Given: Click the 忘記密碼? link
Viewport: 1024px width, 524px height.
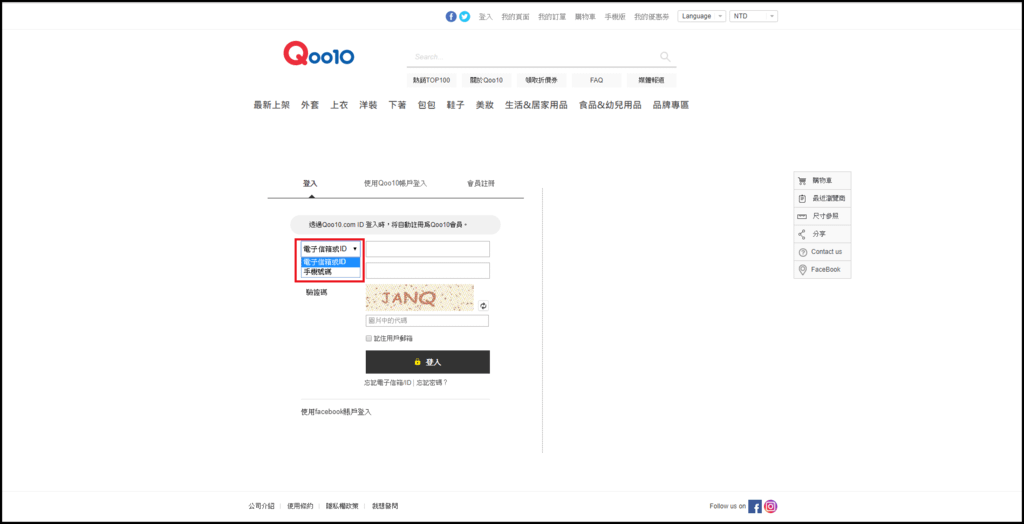Looking at the screenshot, I should 432,382.
